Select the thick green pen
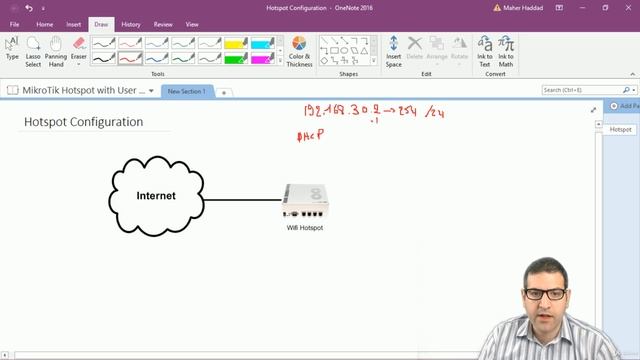 coord(183,58)
